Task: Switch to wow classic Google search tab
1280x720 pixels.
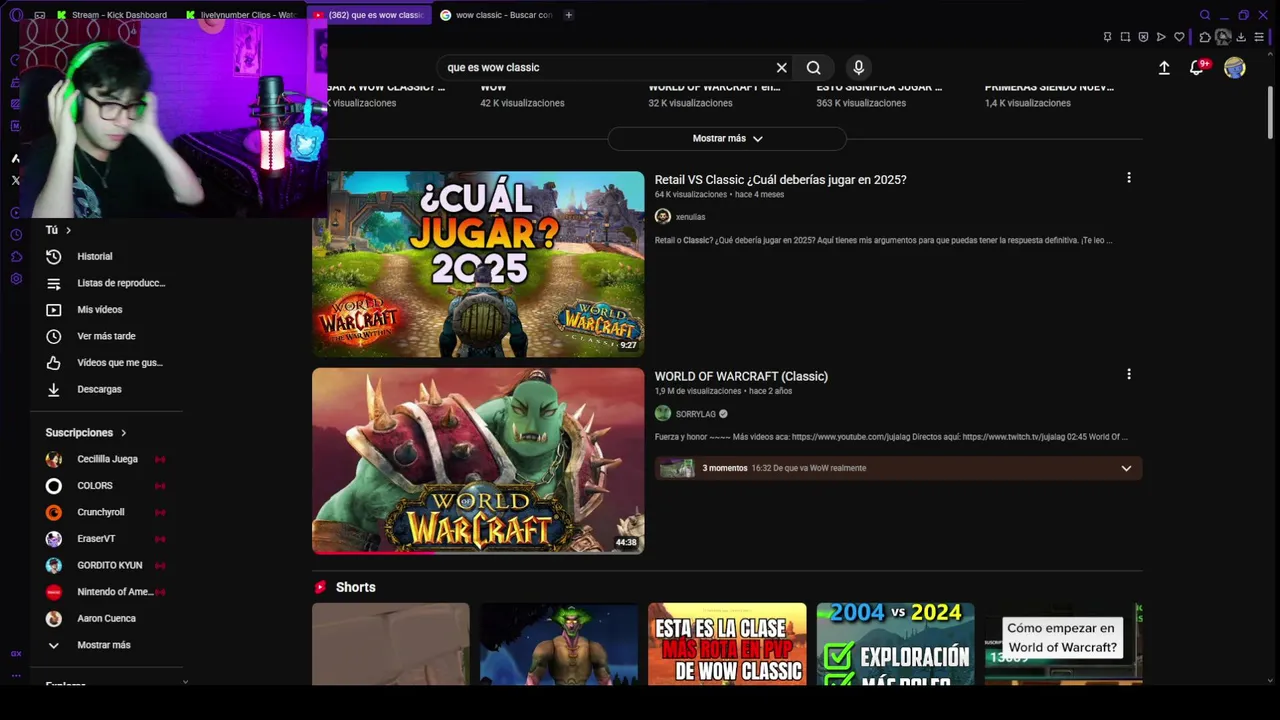Action: click(496, 15)
